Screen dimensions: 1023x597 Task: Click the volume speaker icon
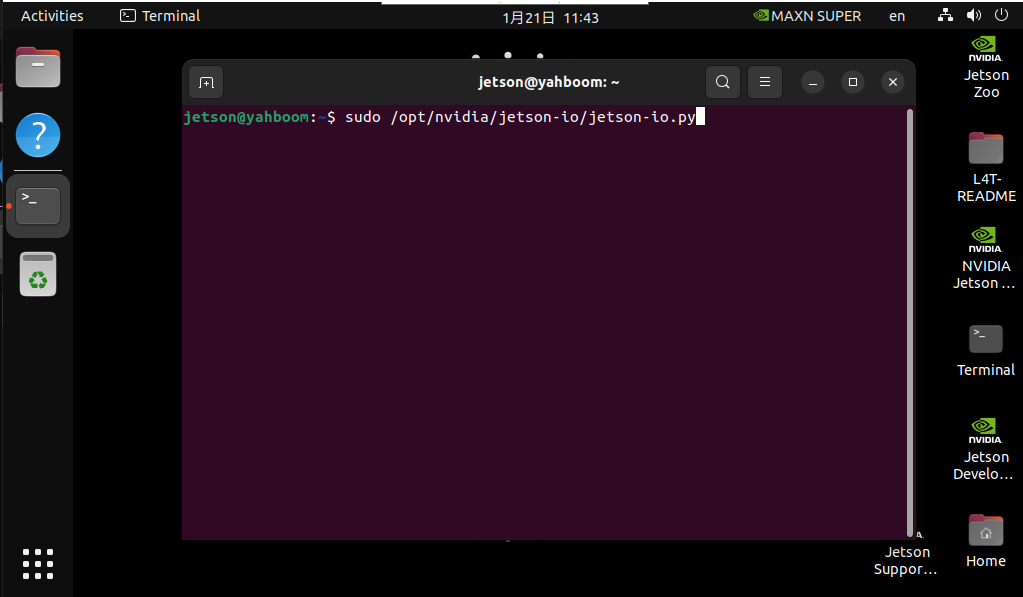pyautogui.click(x=973, y=15)
